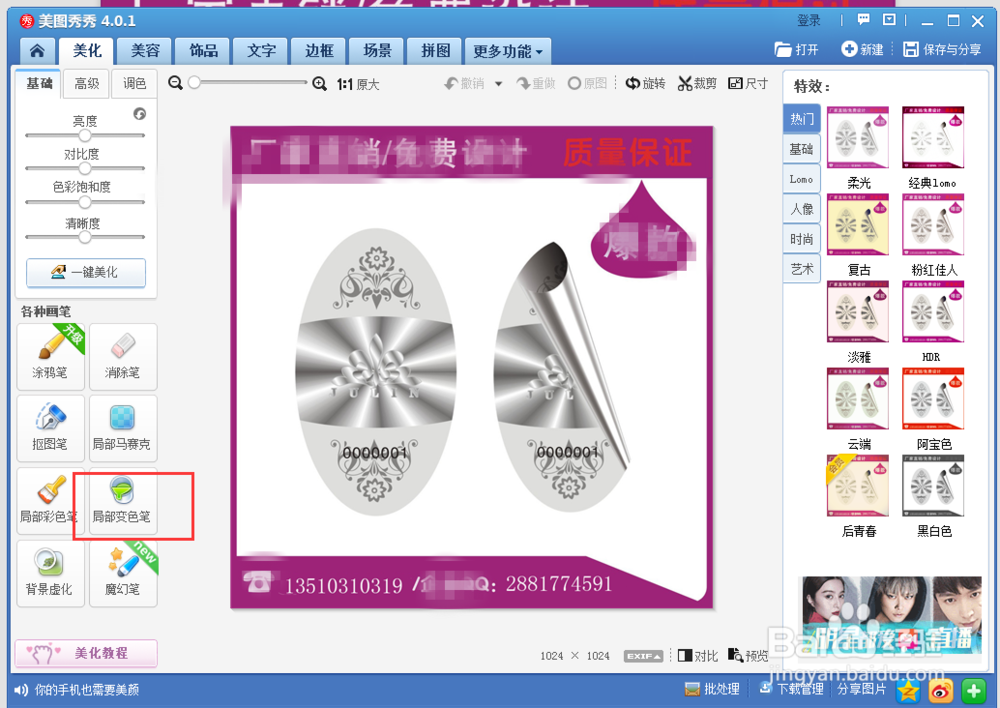
Task: Switch to the 调色 color panel
Action: point(134,84)
